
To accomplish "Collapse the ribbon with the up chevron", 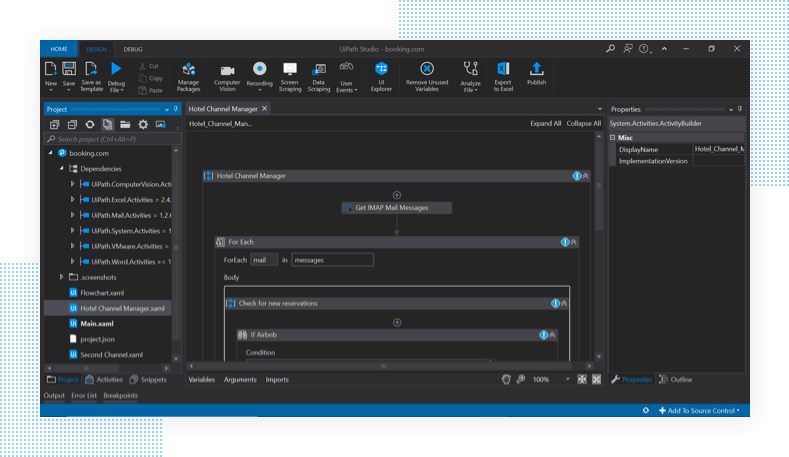I will coord(664,49).
